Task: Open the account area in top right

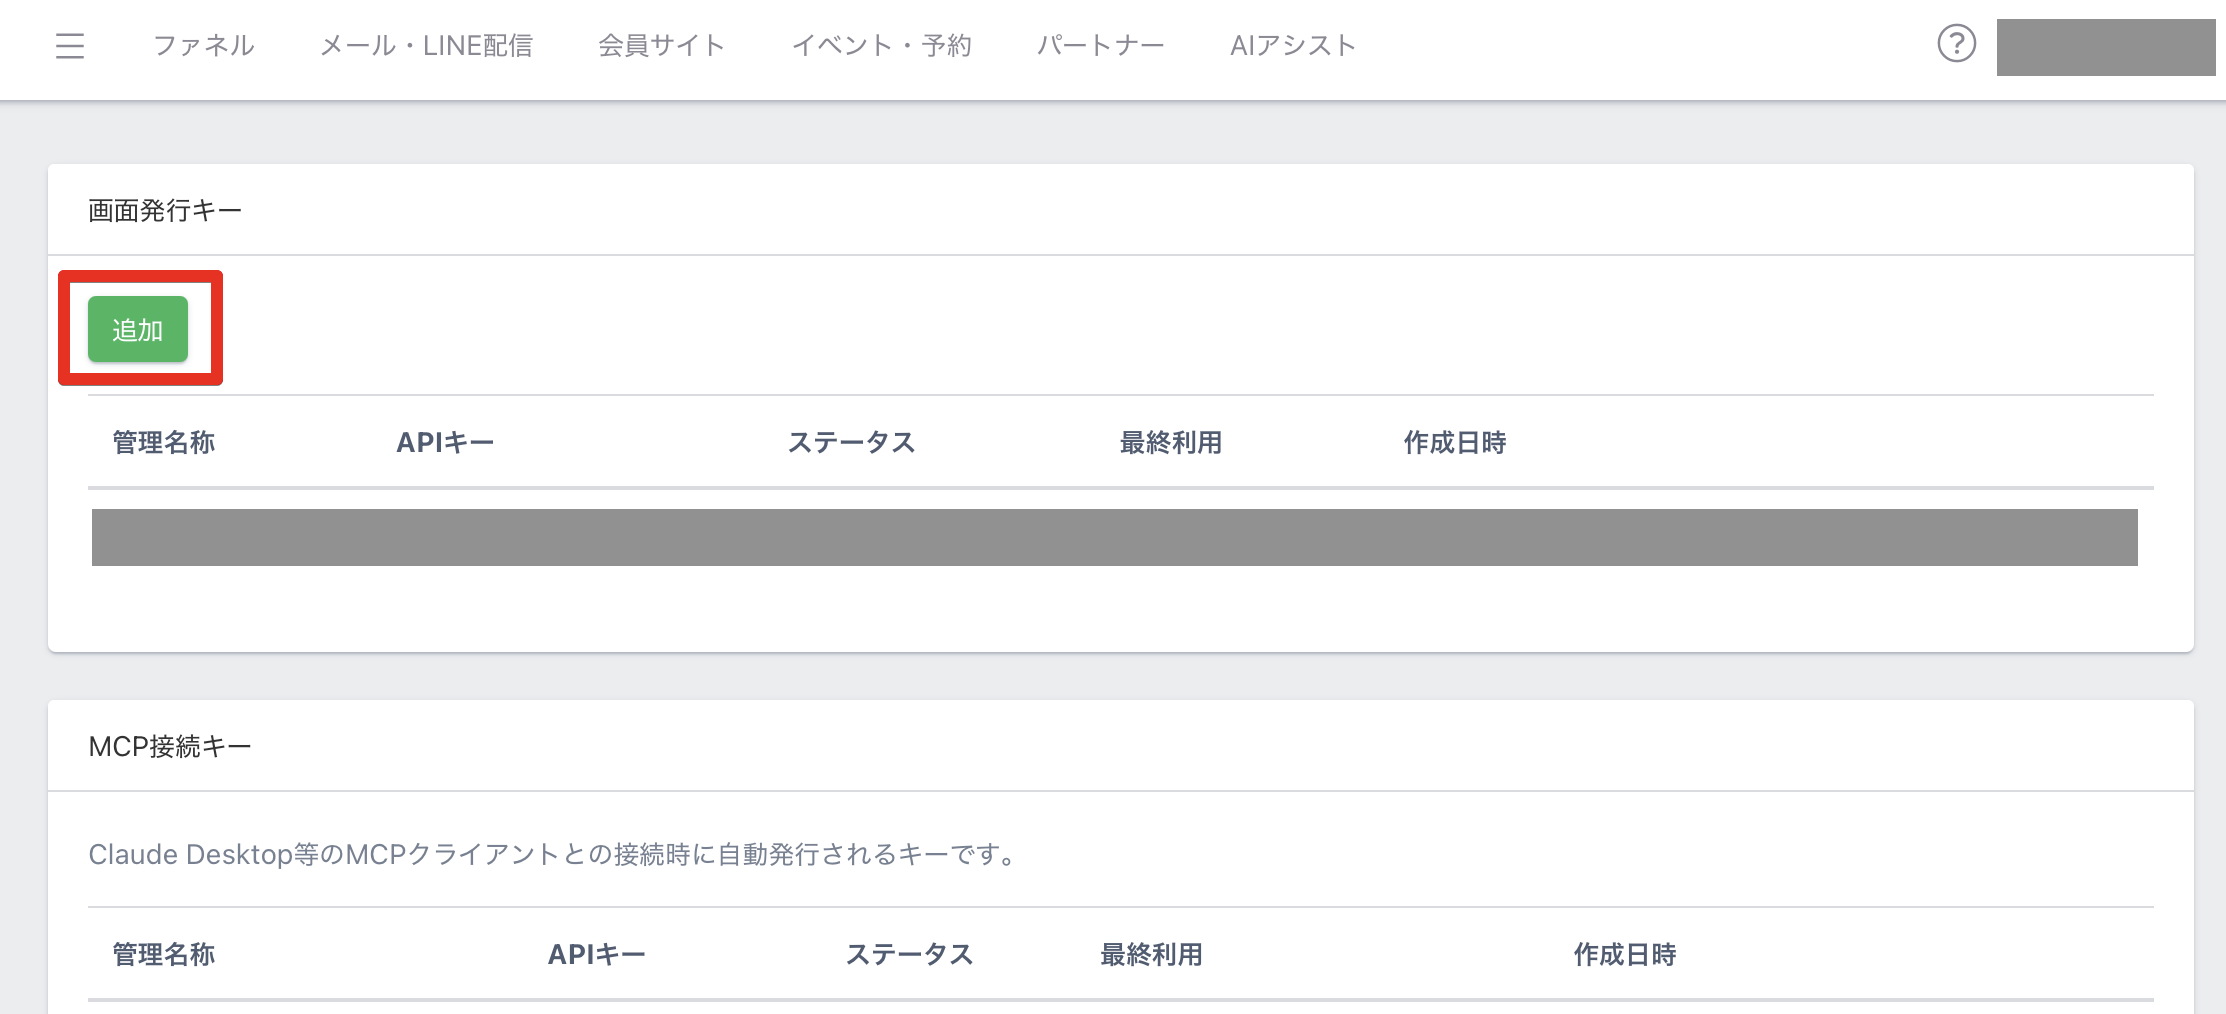Action: (2105, 47)
